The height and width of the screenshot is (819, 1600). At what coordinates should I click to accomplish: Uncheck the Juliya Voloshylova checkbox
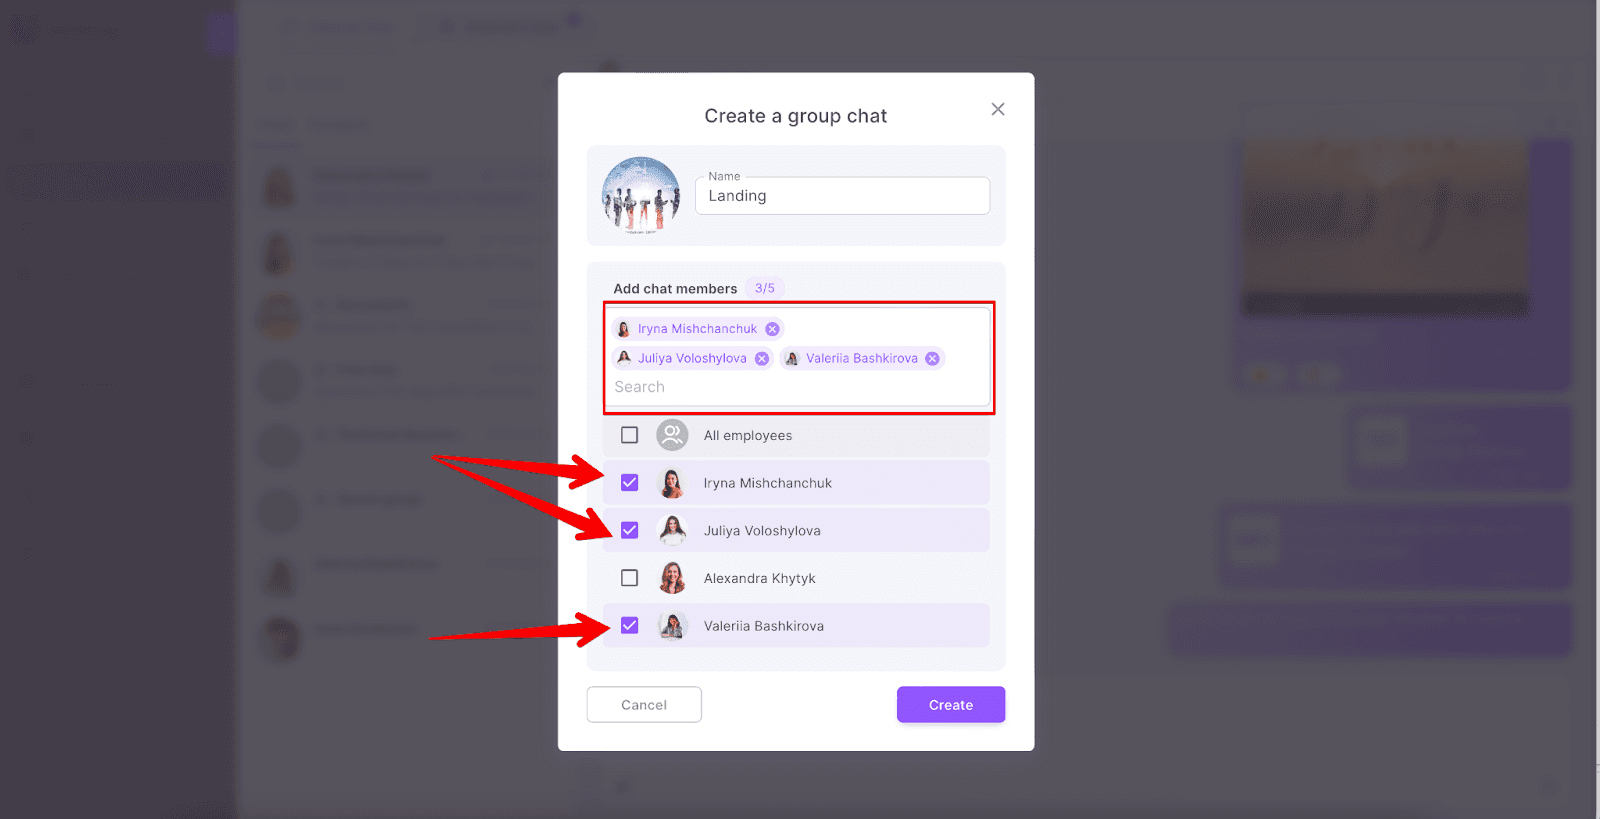(x=629, y=530)
